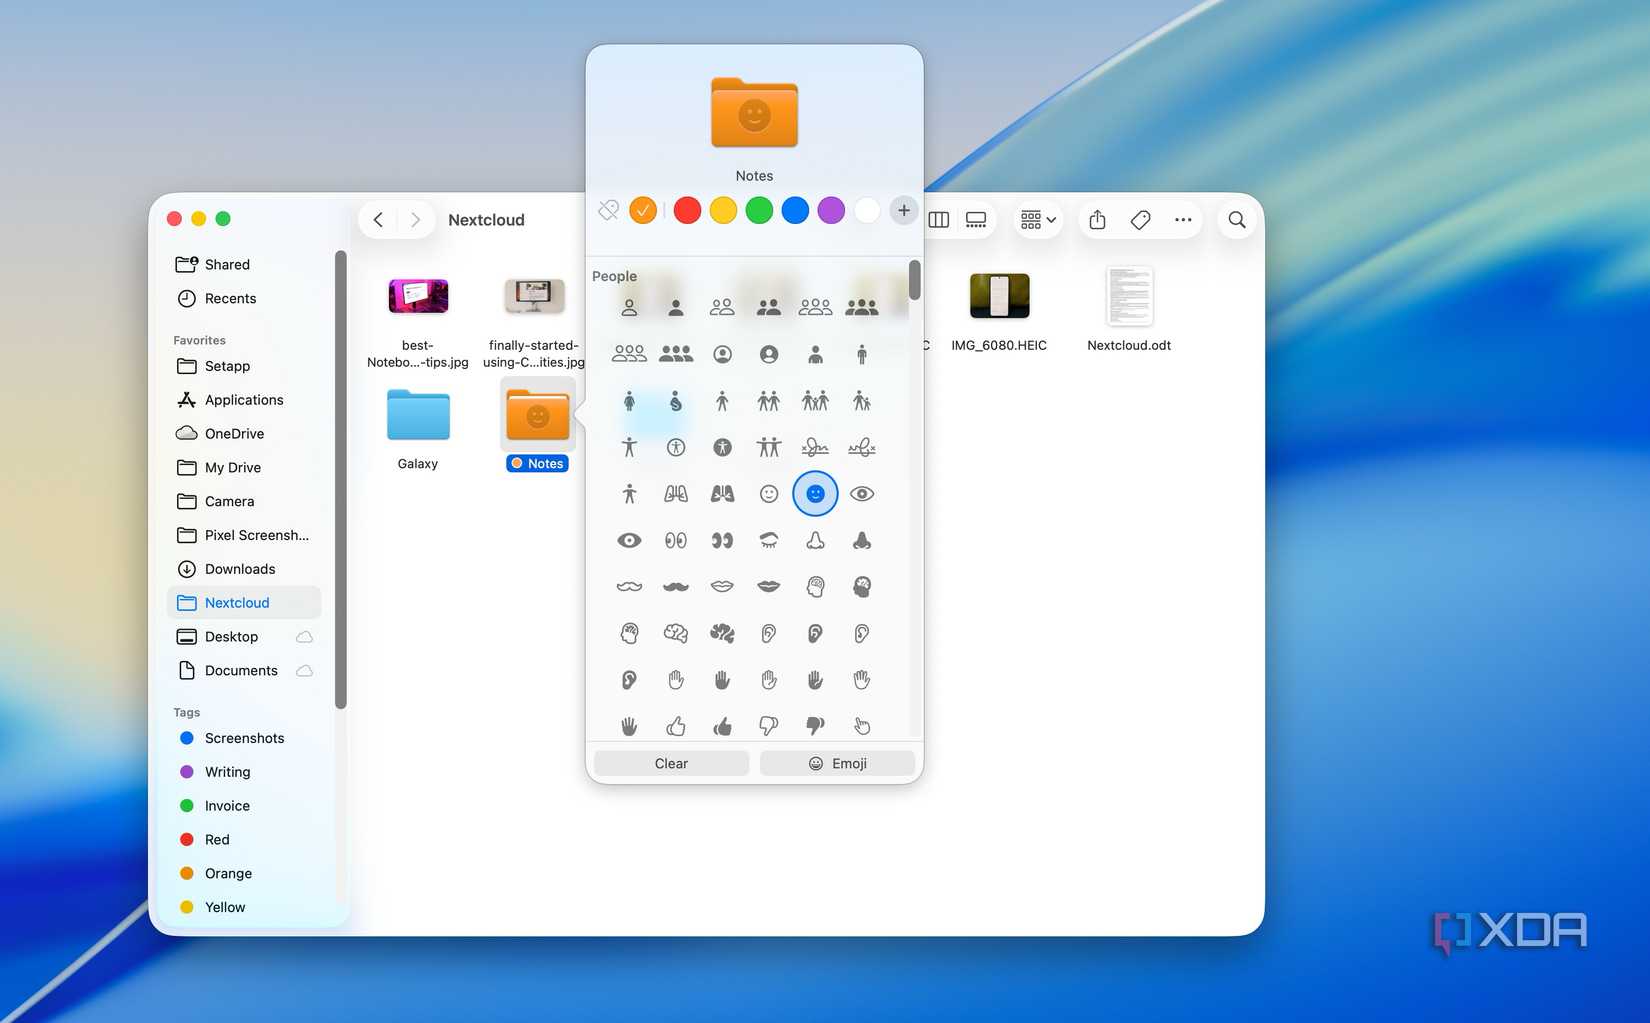Select the eye emoji for the folder
Screen dimensions: 1650x1023
862,493
